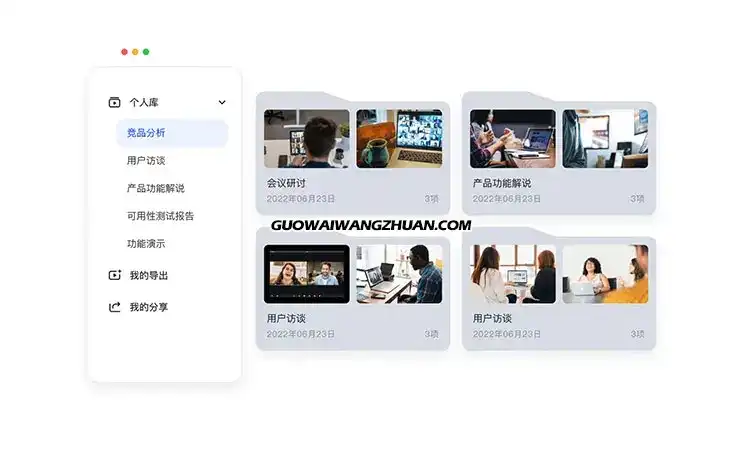Open first thumbnail in 产品功能解说 folder card
Screen dimensions: 744x450
[x=512, y=139]
